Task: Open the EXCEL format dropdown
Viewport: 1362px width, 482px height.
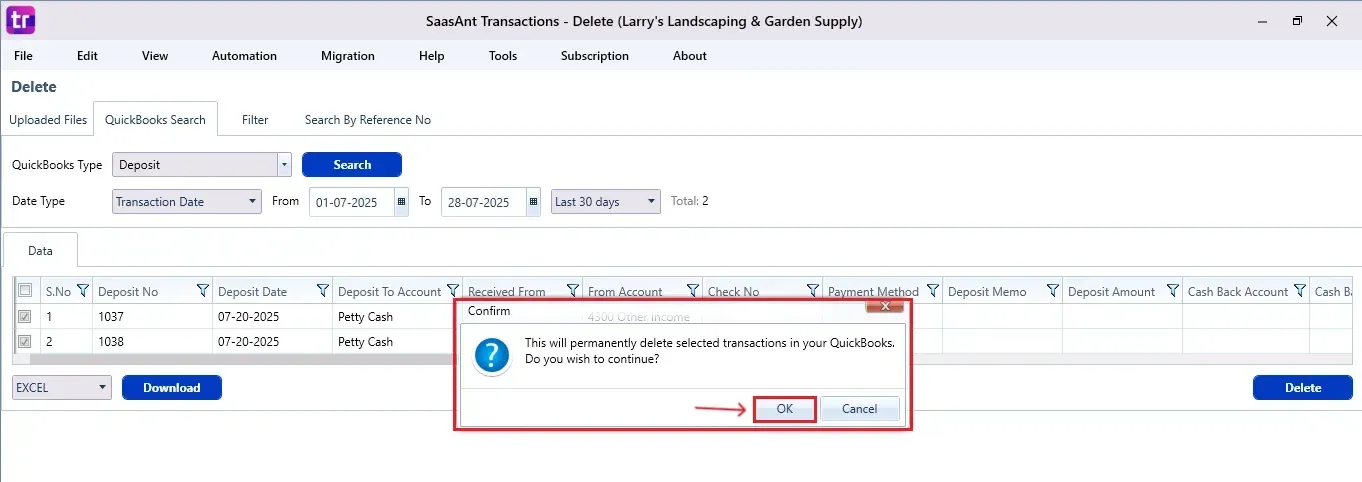Action: pyautogui.click(x=62, y=388)
